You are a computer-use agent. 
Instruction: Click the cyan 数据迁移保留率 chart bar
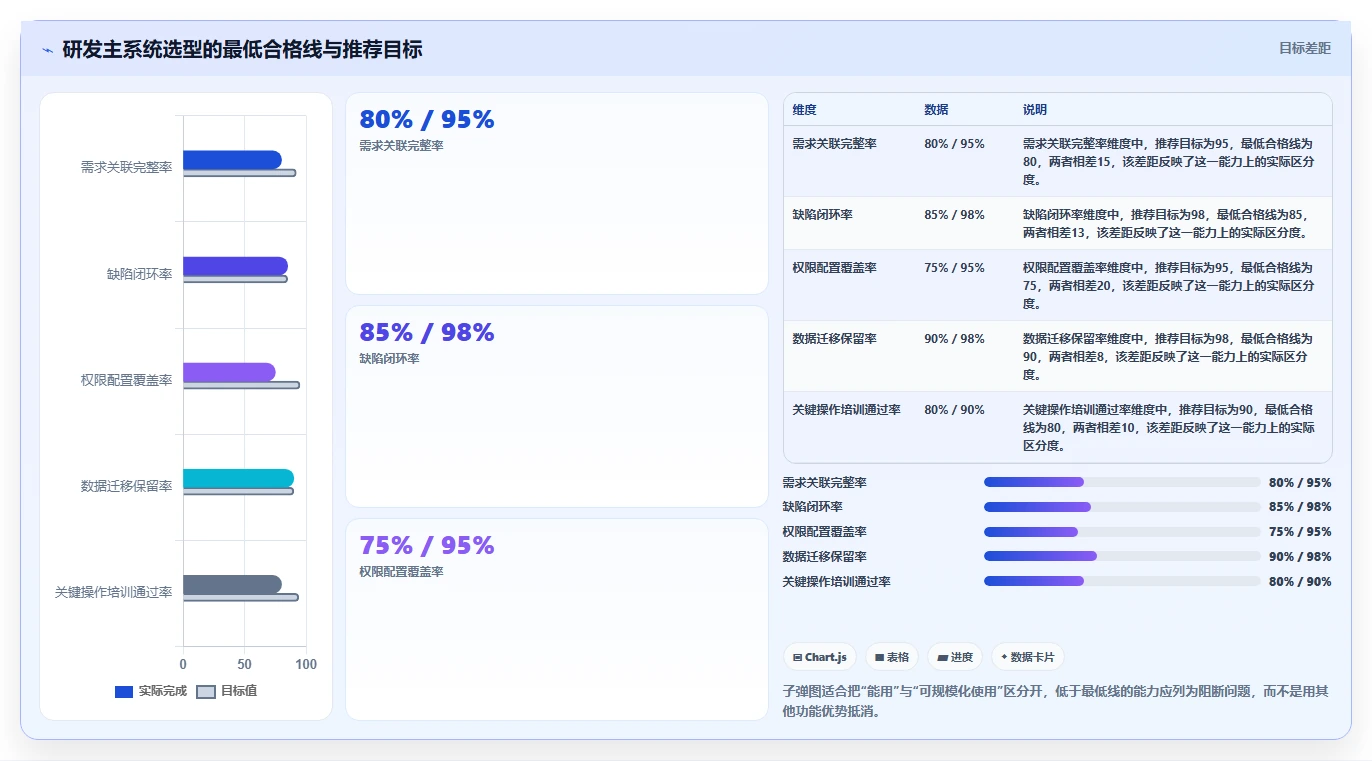tap(238, 478)
